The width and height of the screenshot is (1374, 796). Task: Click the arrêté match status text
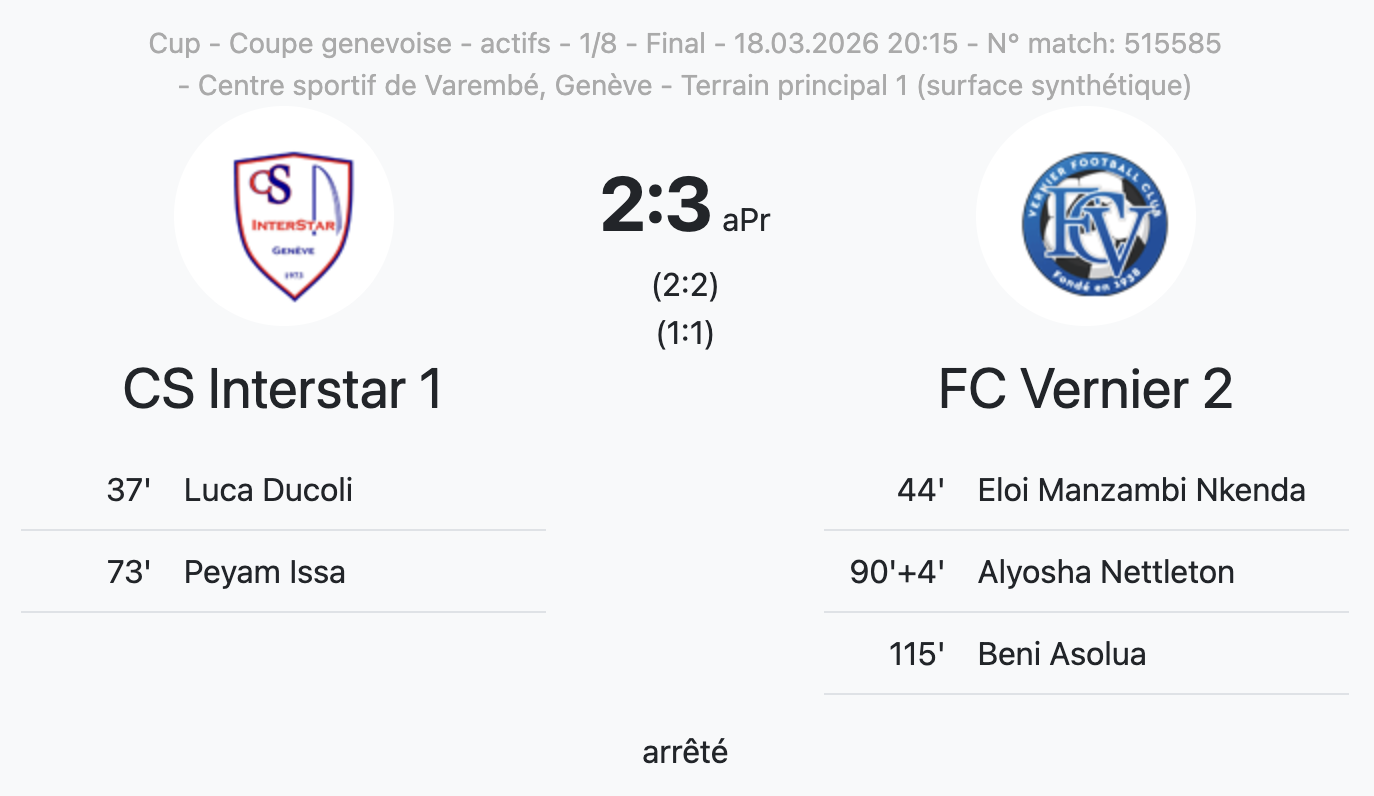pos(685,752)
